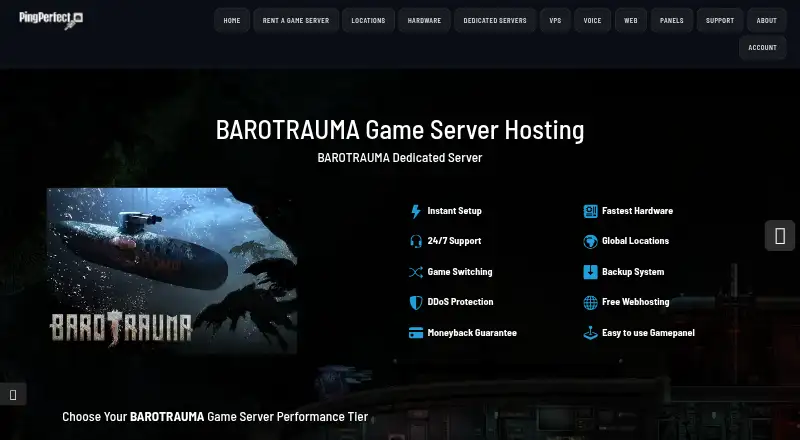
Task: Open the Support navigation button
Action: pyautogui.click(x=720, y=20)
